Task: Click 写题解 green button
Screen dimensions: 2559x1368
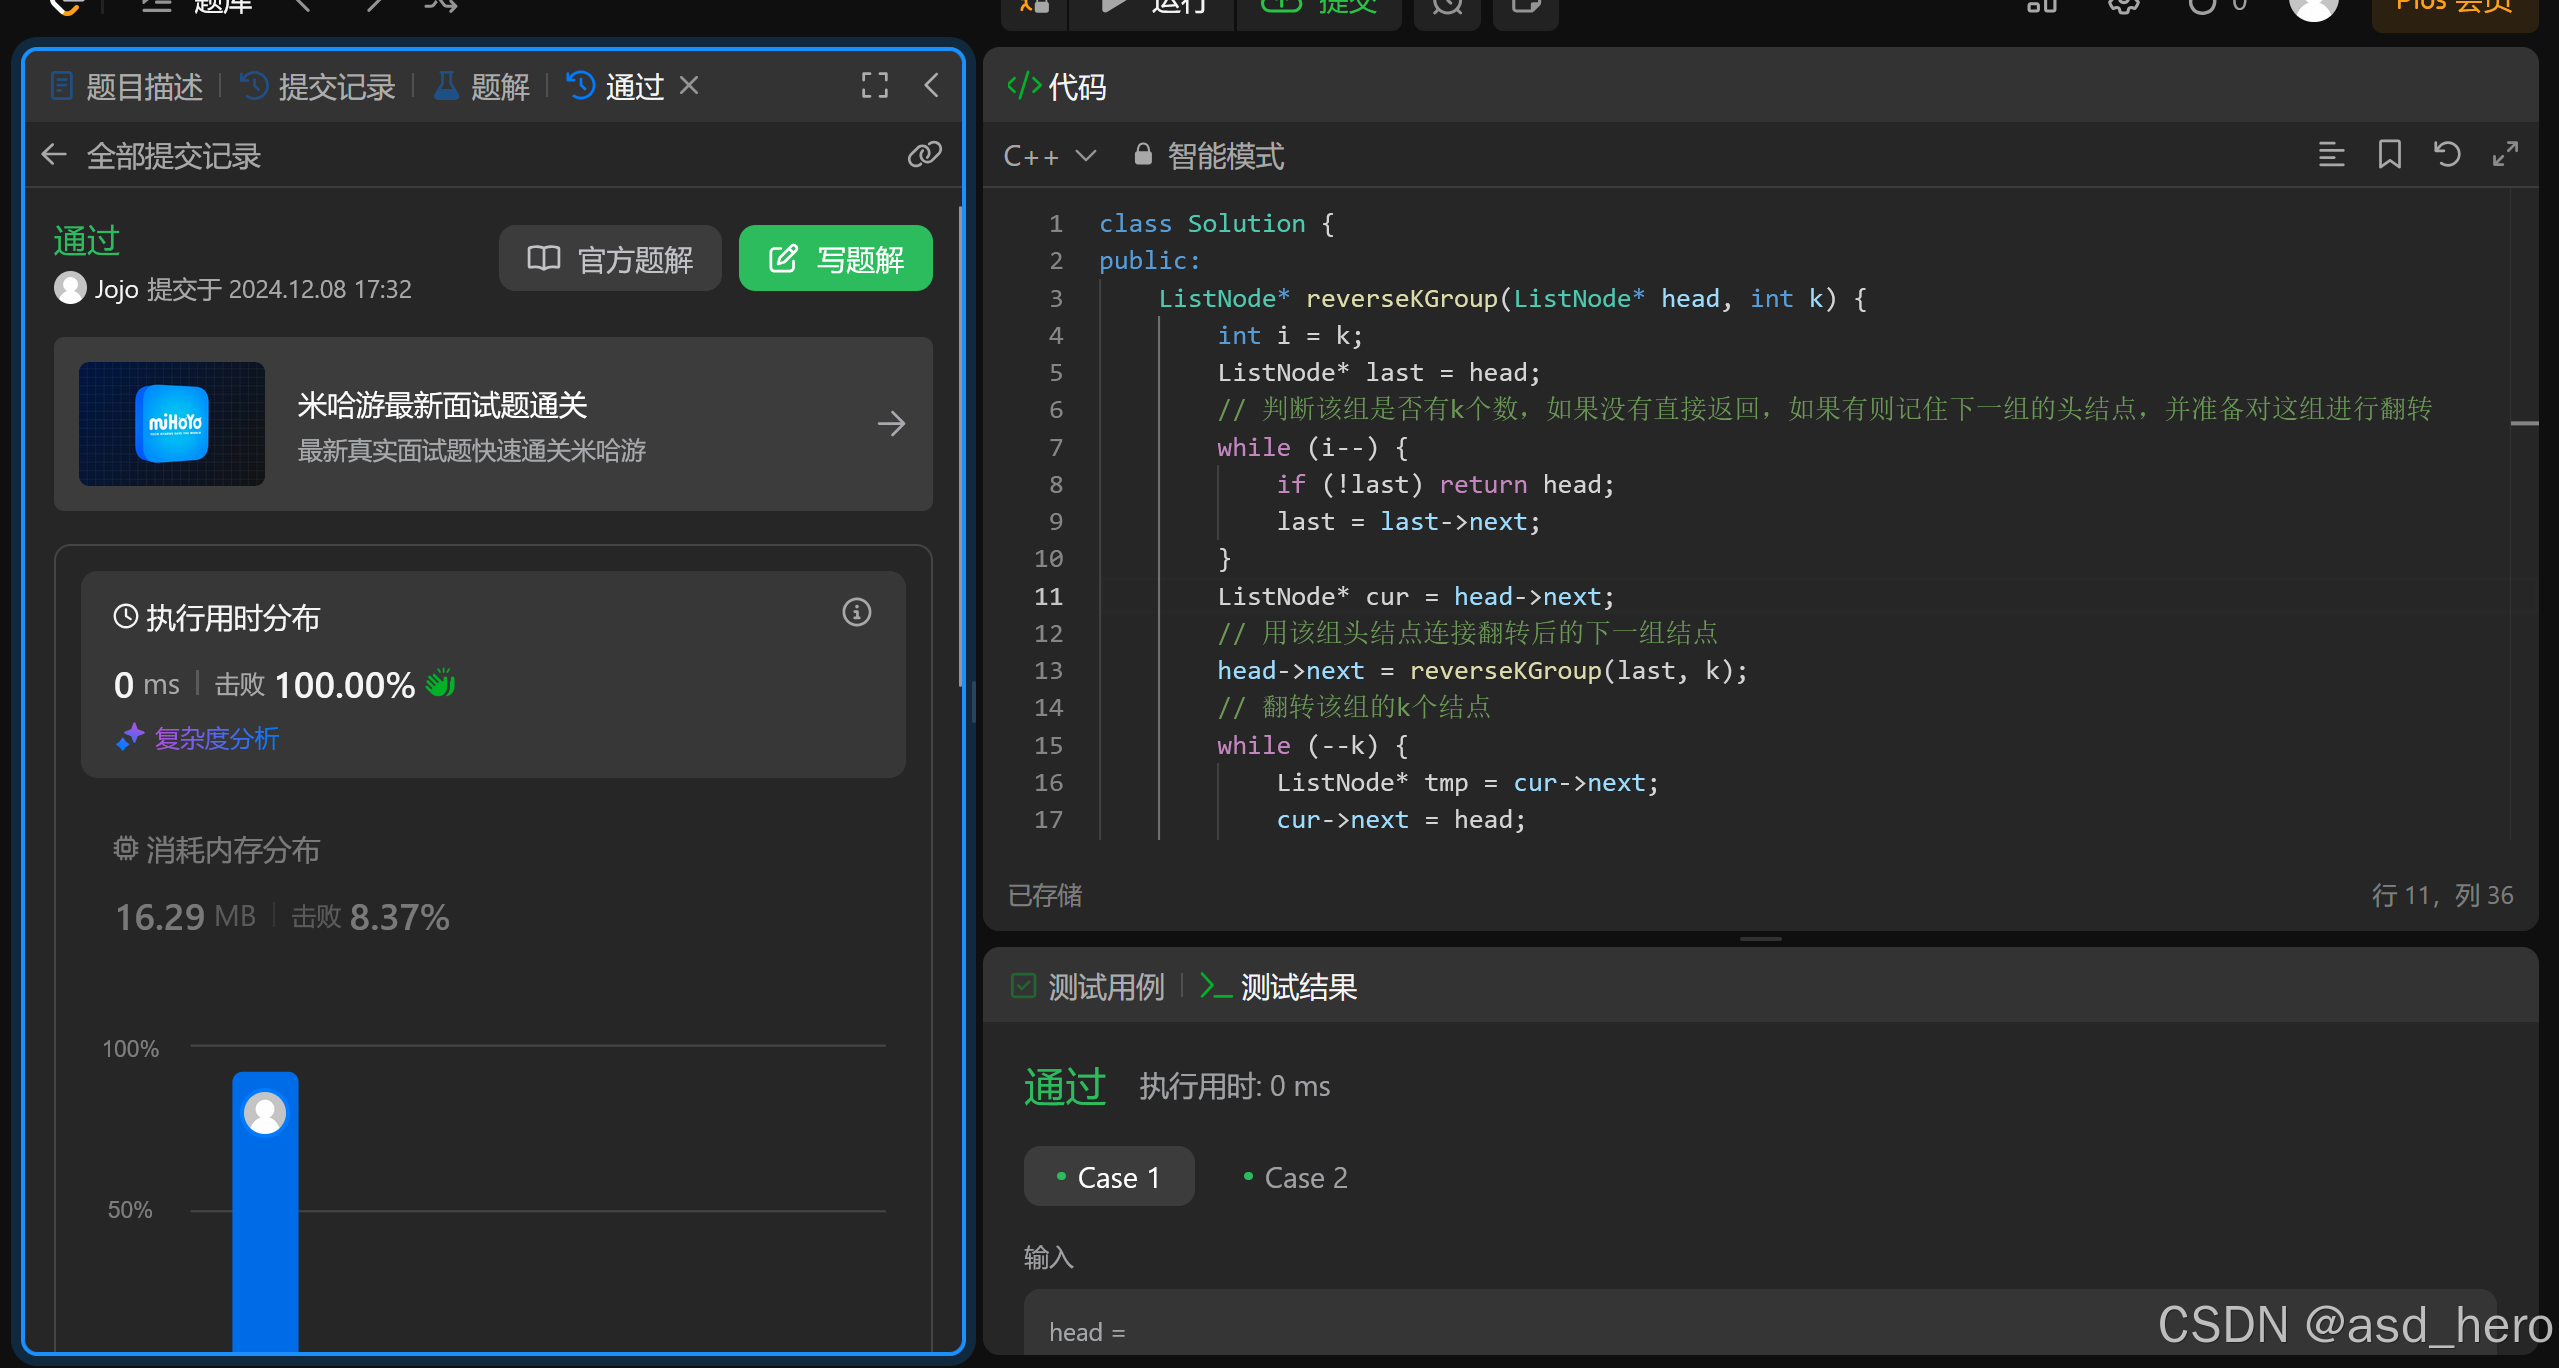Action: point(835,259)
